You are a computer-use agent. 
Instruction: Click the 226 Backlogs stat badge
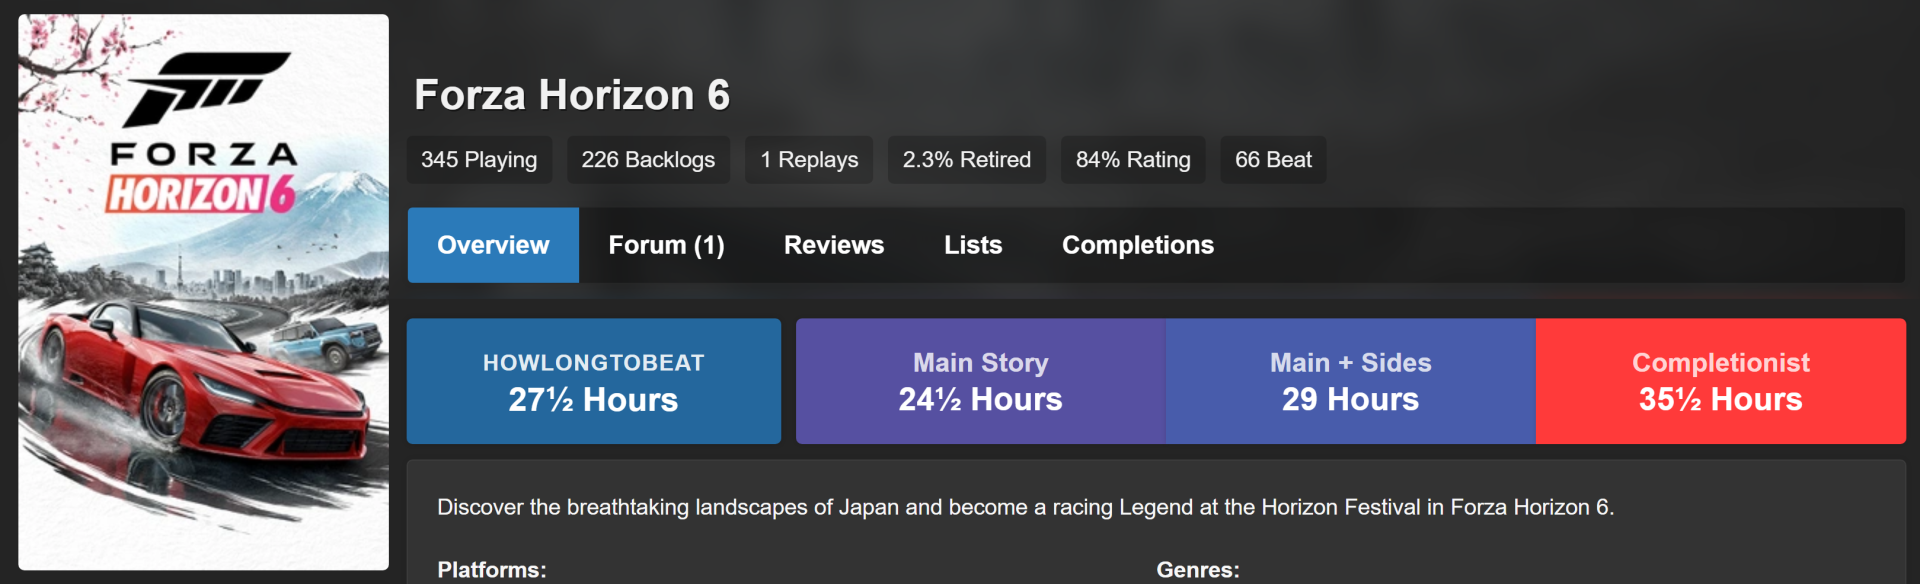click(648, 160)
